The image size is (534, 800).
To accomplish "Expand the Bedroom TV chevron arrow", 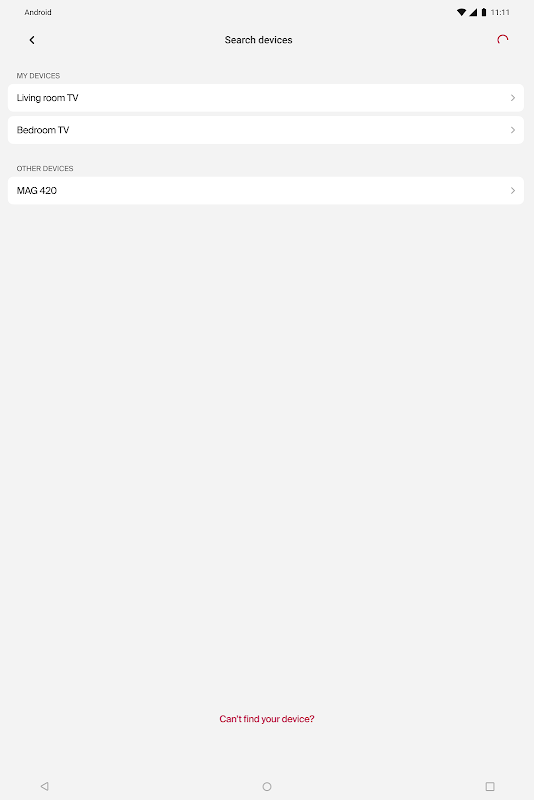I will coord(513,130).
